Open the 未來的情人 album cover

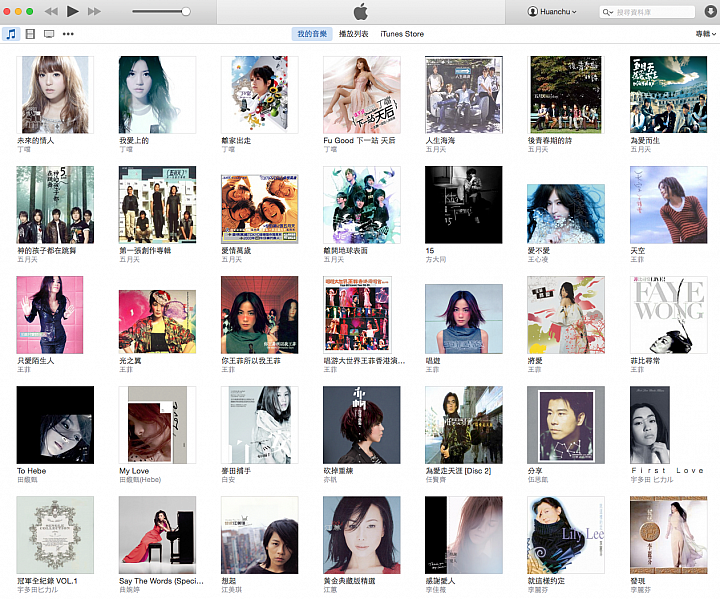coord(55,95)
